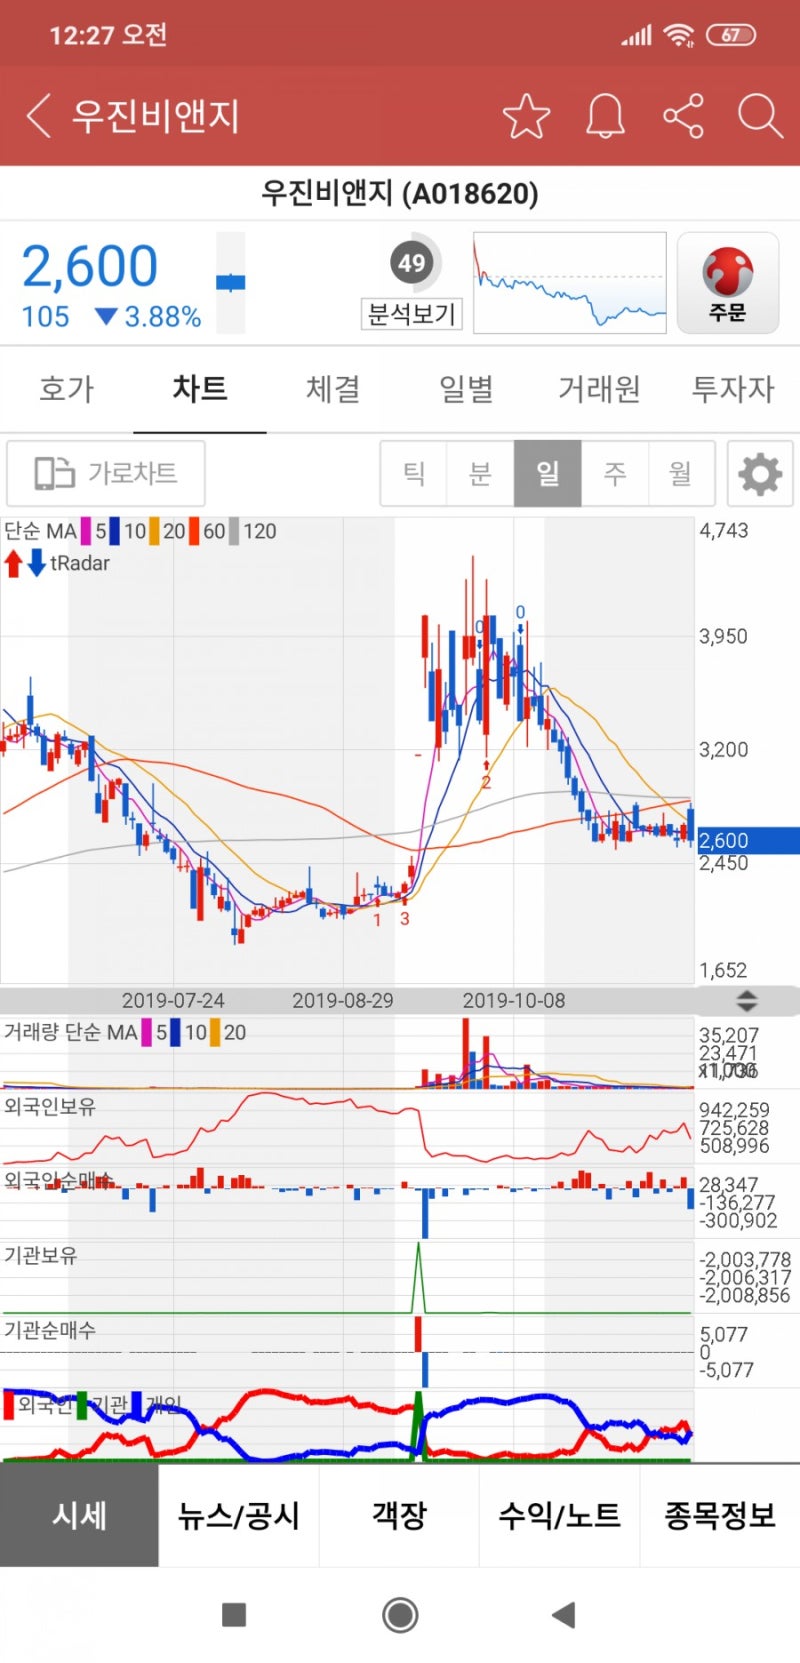This screenshot has height=1663, width=800.
Task: Open the 수익/노트 bottom tab
Action: click(559, 1515)
